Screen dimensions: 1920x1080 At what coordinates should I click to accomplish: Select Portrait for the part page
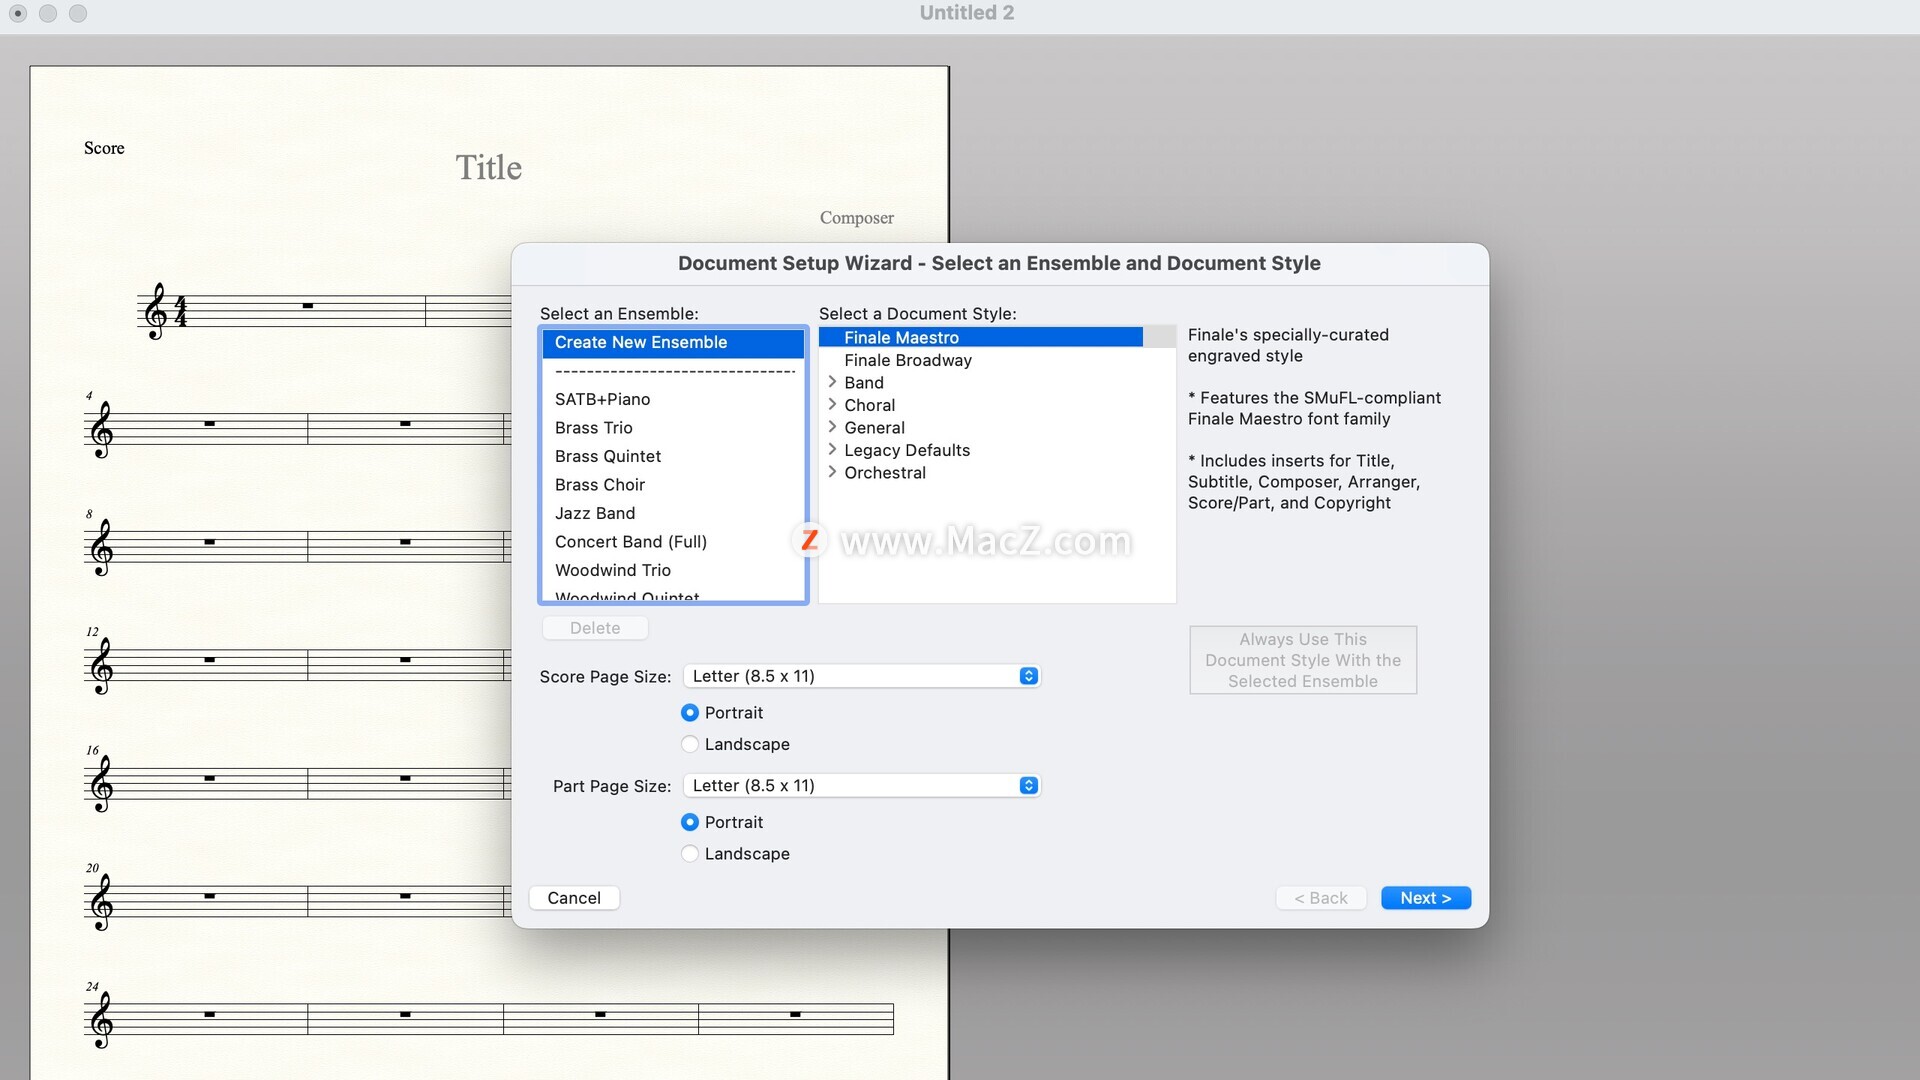point(690,822)
